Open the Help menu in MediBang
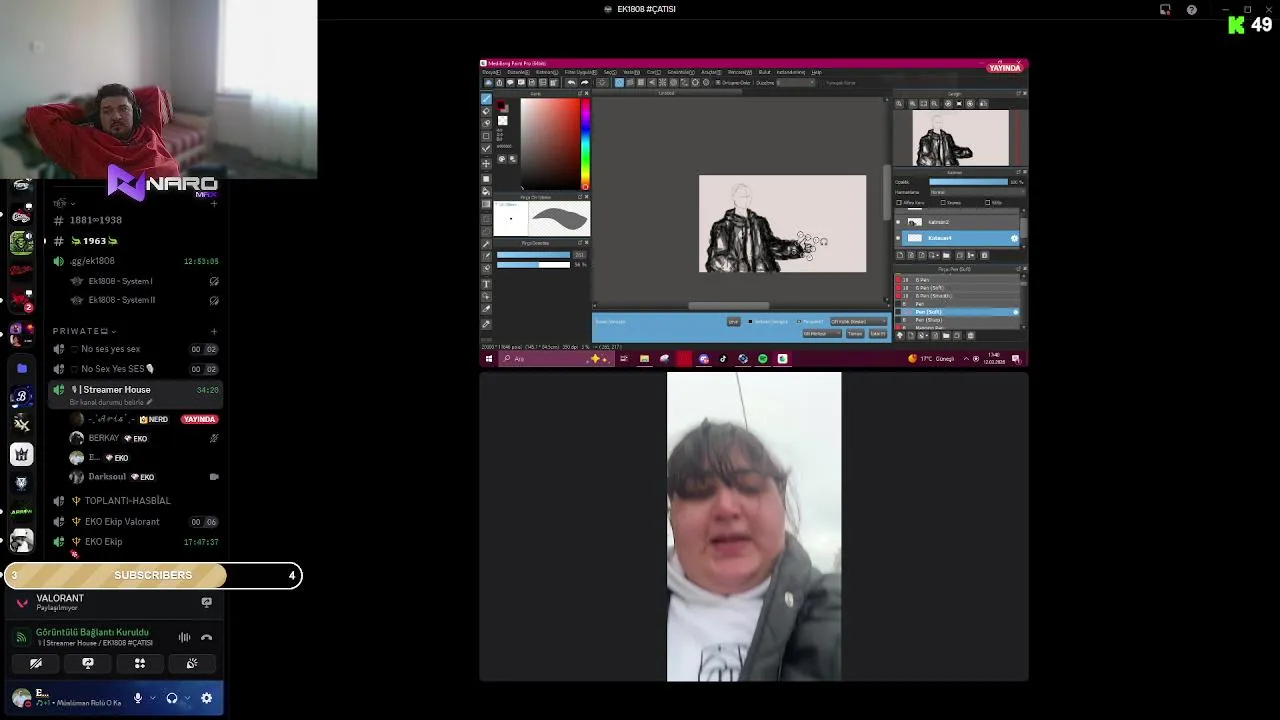 [816, 72]
